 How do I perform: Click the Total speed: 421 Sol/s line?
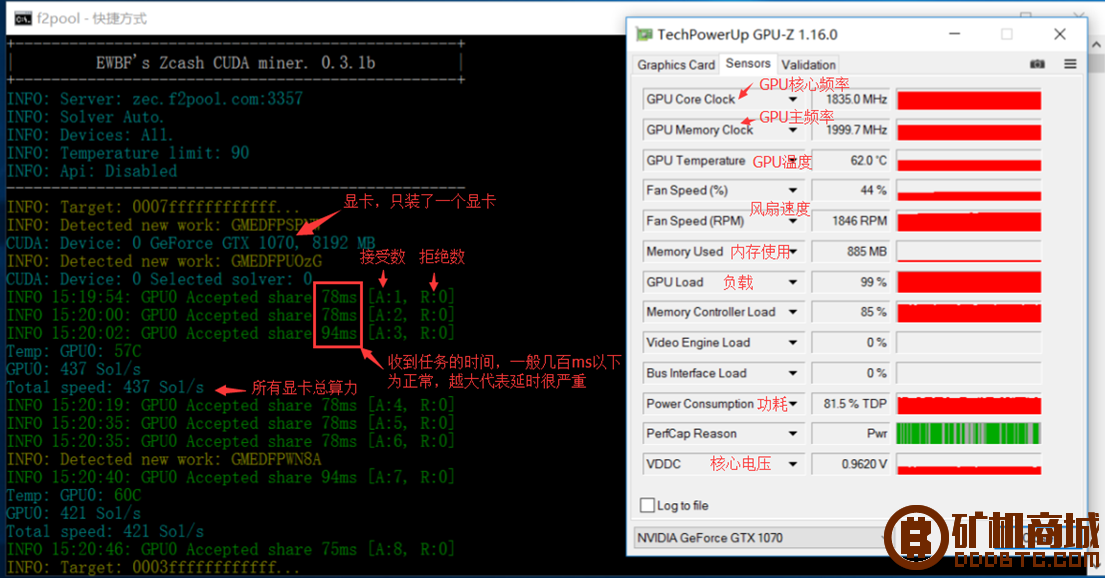click(105, 531)
